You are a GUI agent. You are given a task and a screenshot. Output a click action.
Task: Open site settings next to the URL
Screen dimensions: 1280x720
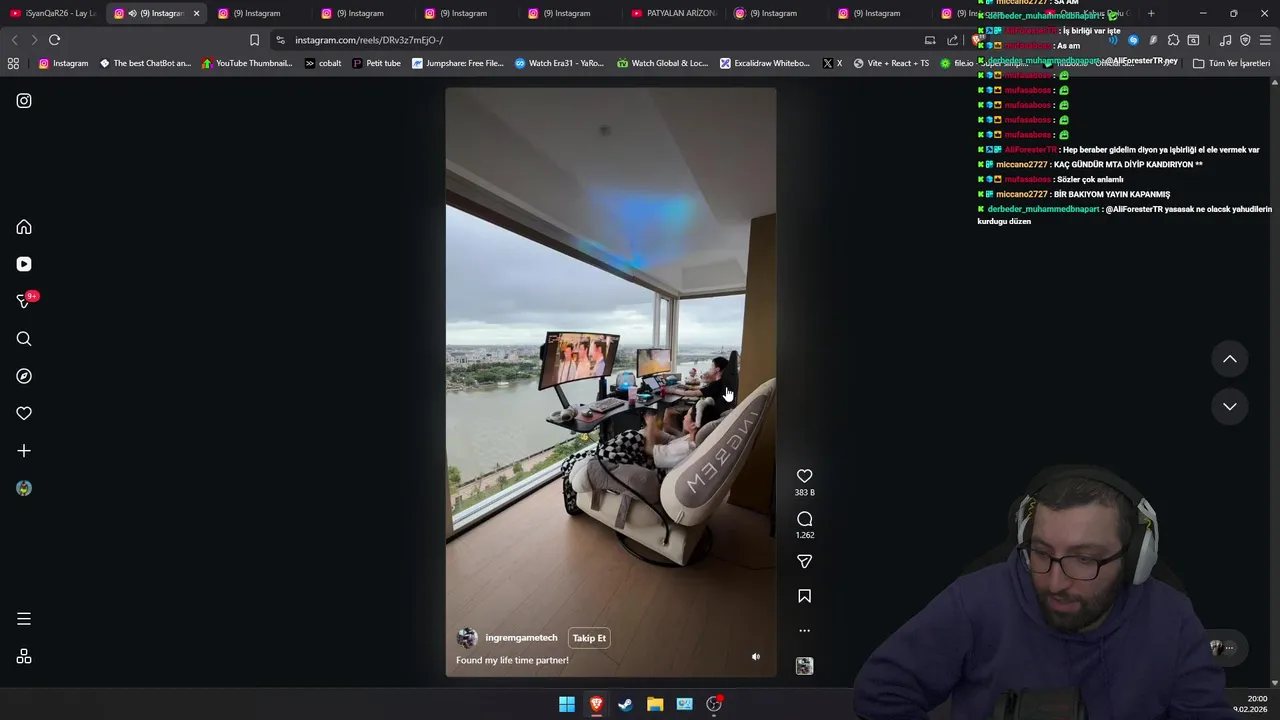click(280, 40)
